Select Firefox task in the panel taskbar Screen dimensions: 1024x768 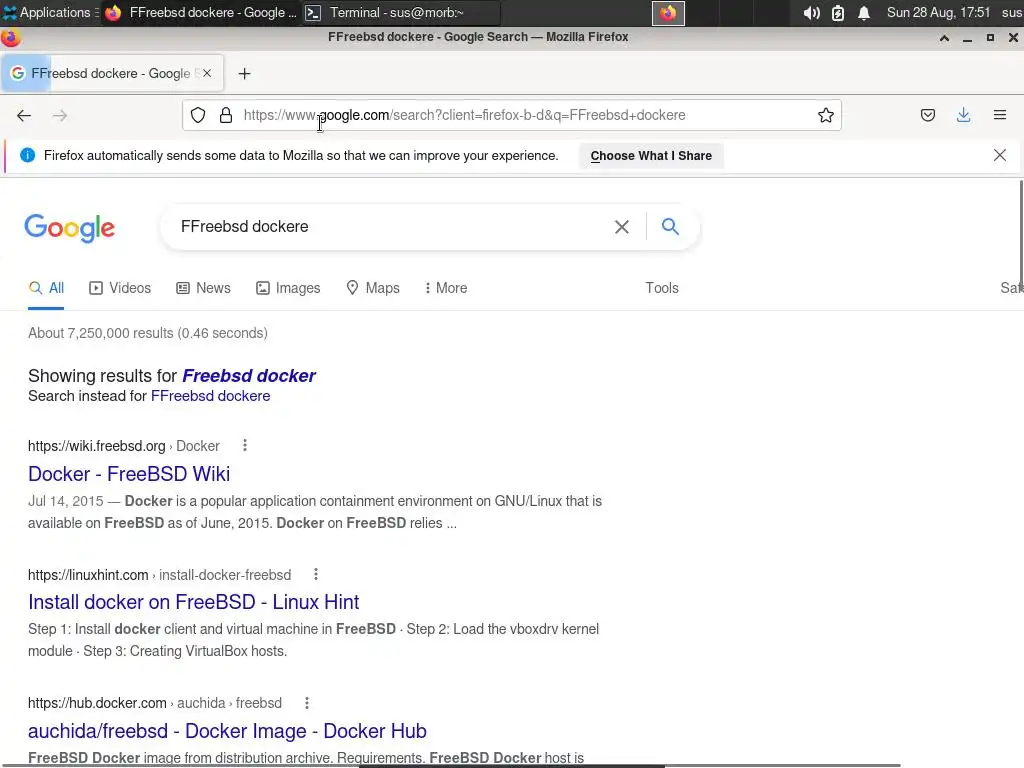click(x=202, y=13)
